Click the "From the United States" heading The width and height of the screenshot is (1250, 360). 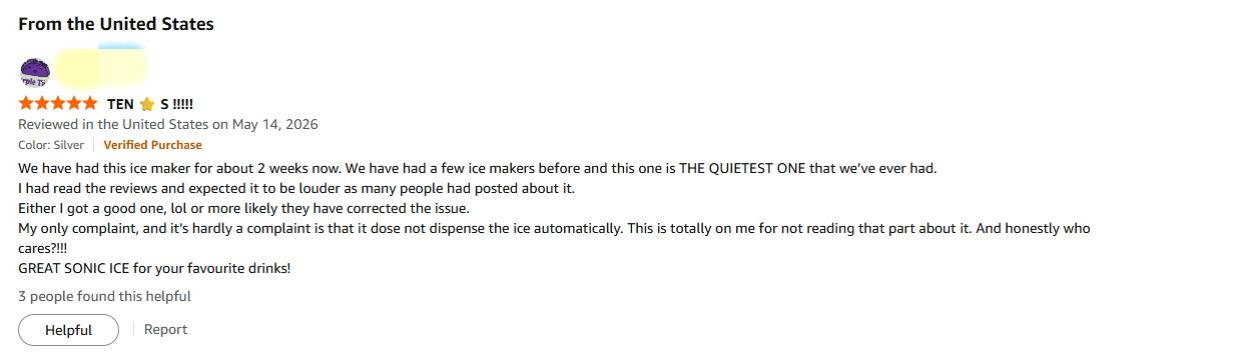coord(116,24)
